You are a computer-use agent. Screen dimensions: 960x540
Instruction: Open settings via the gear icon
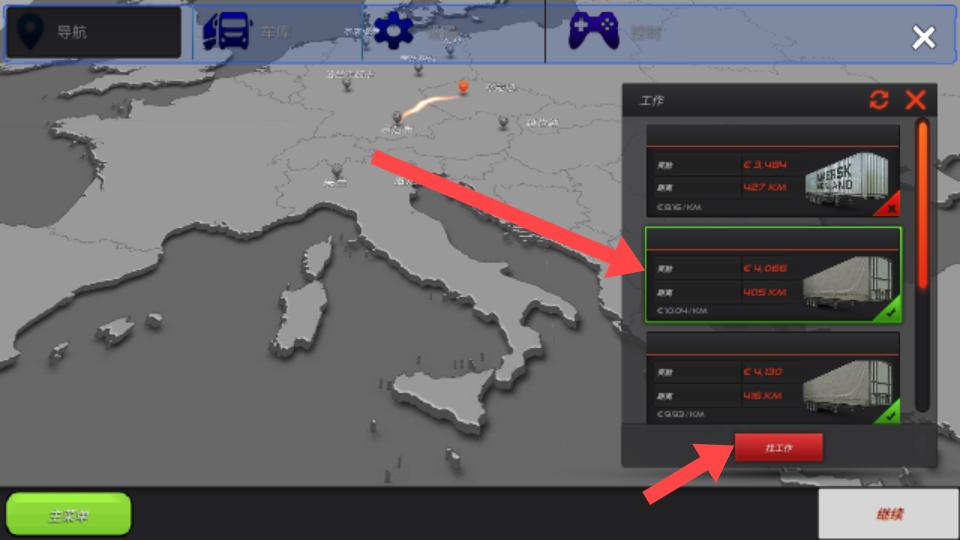pos(393,31)
